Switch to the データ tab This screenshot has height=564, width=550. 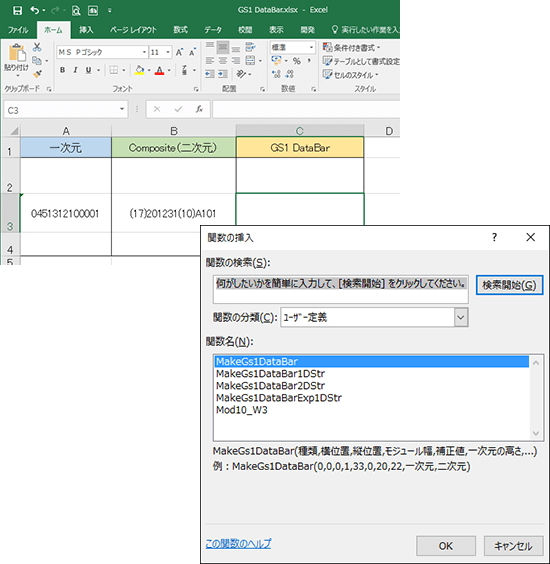click(x=213, y=30)
